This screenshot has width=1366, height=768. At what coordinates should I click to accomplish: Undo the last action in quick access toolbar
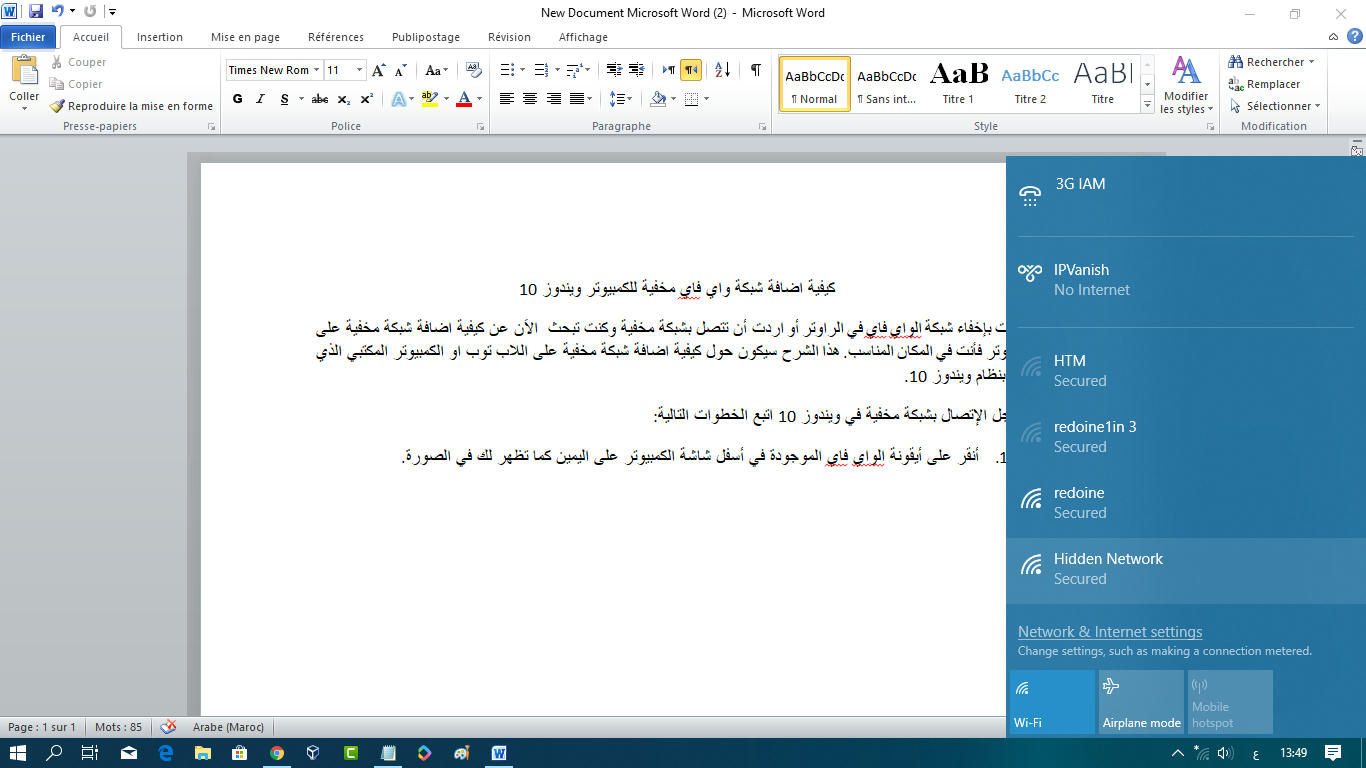[x=59, y=12]
